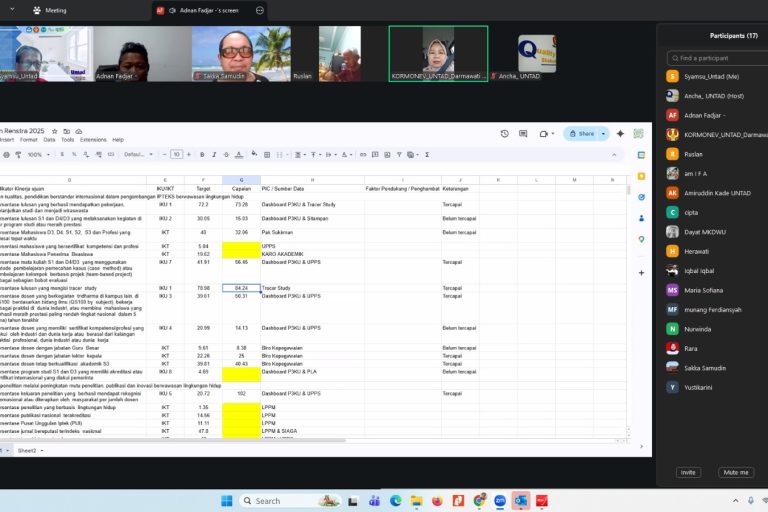Get add-ons with side panel plus

coord(641,273)
